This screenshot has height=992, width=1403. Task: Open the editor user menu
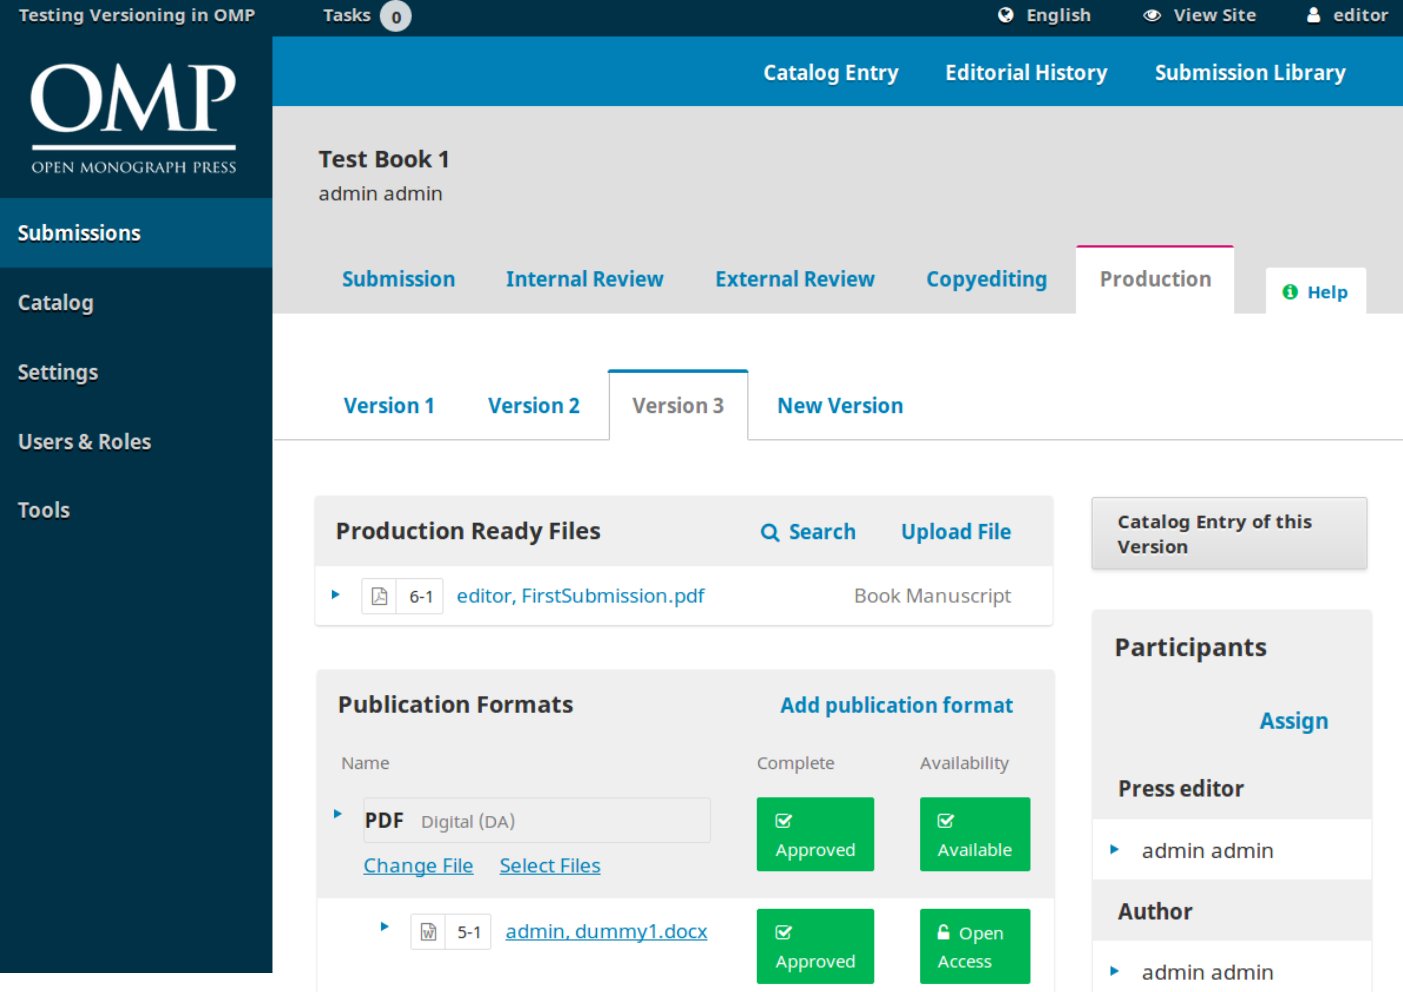[1348, 15]
